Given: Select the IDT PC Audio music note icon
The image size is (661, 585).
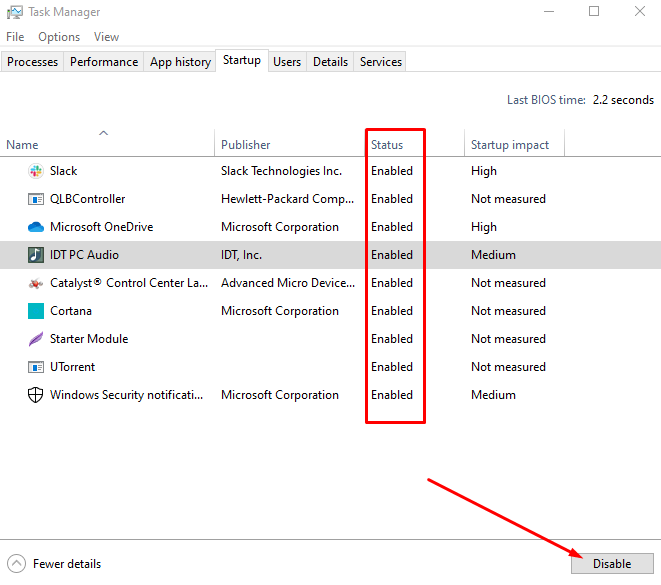Looking at the screenshot, I should coord(36,255).
